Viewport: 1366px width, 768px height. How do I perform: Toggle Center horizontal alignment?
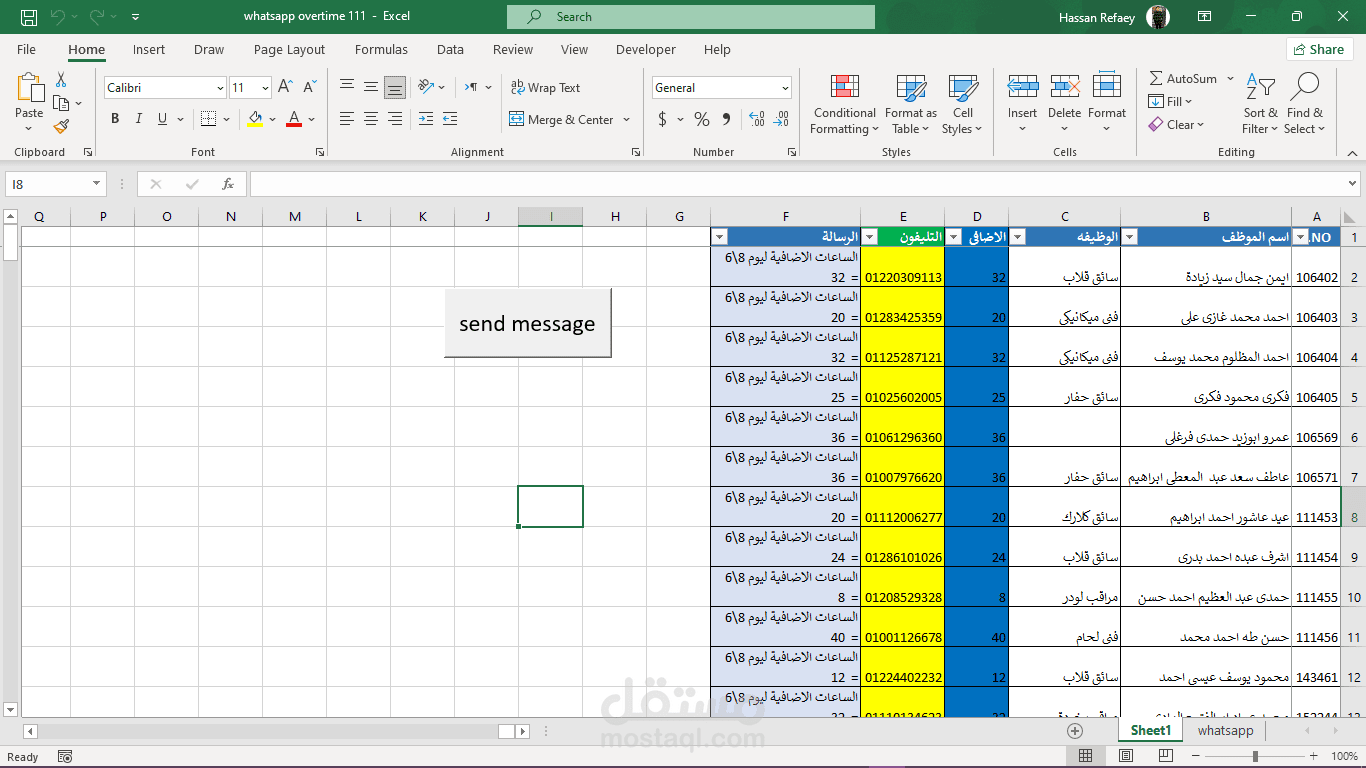click(371, 119)
